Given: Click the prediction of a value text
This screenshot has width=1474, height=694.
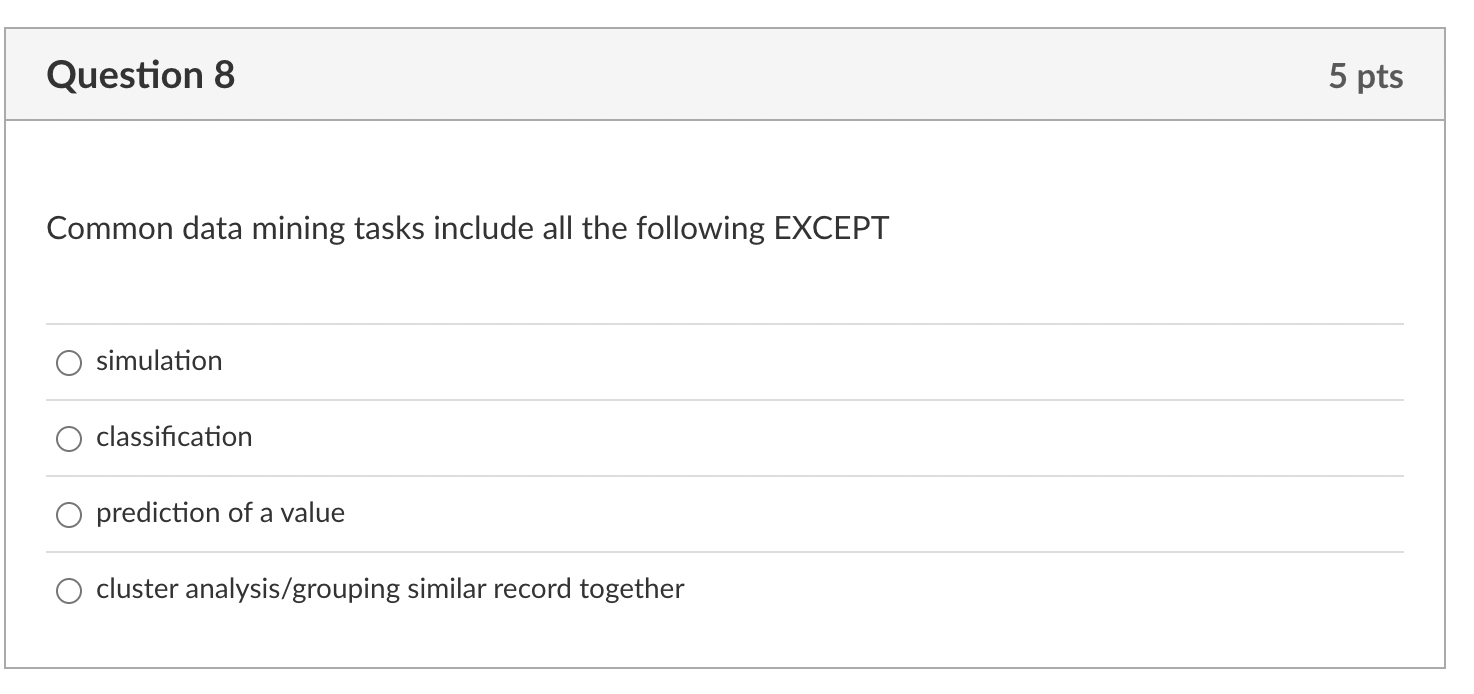Looking at the screenshot, I should click(220, 514).
